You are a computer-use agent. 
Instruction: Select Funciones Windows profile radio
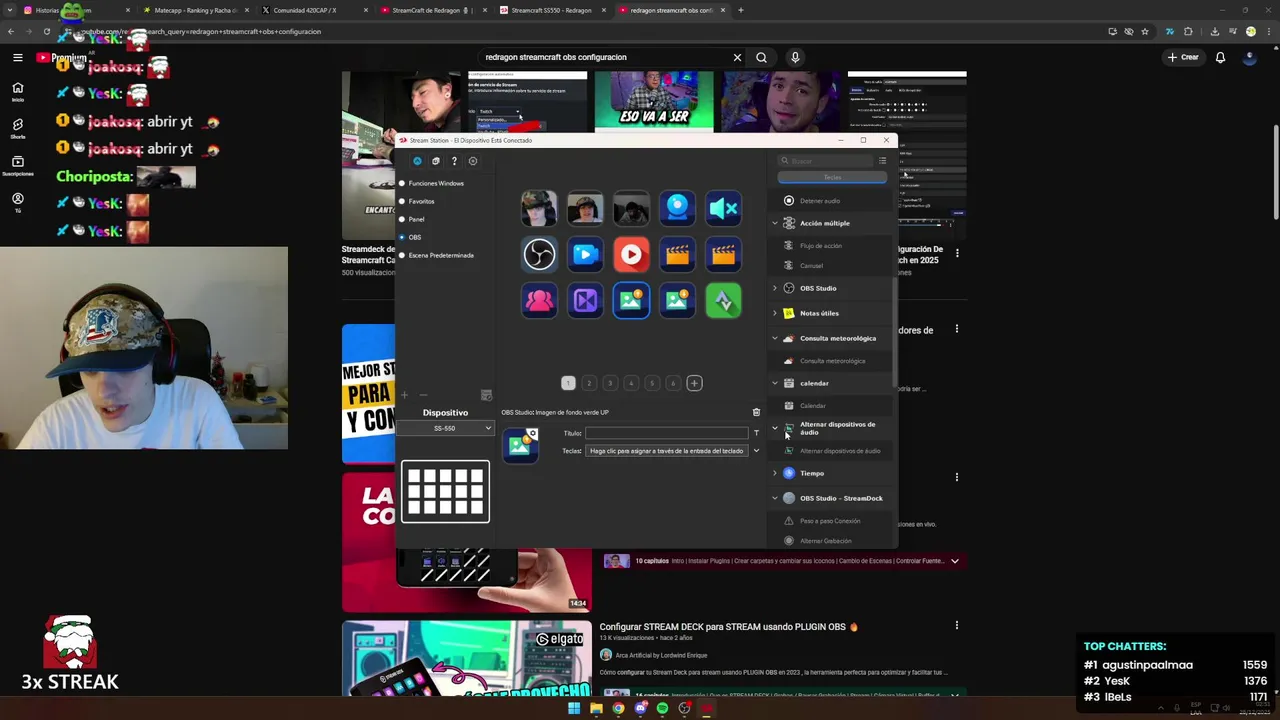pos(402,183)
